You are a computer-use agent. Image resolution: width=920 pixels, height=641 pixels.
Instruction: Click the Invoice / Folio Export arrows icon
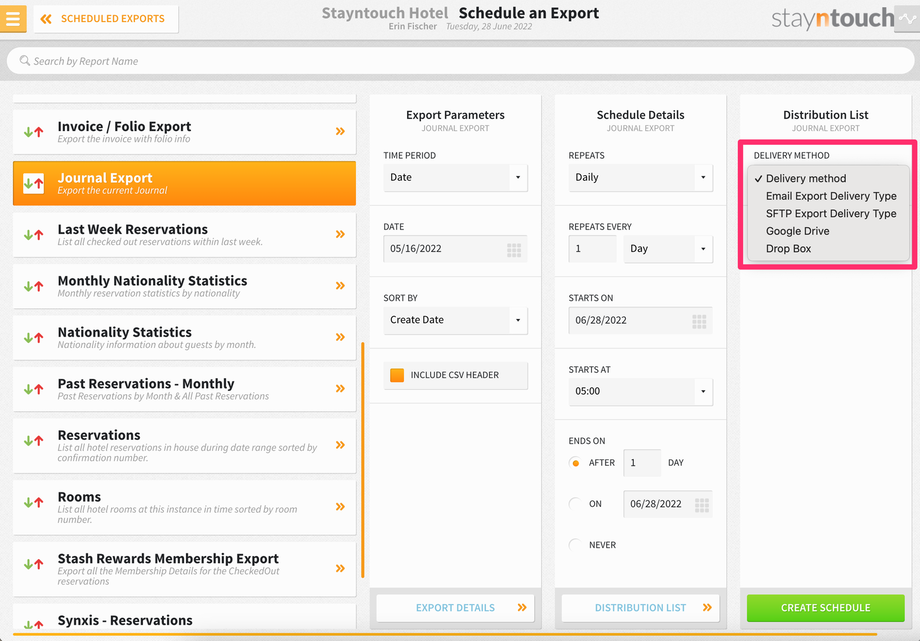(x=33, y=132)
